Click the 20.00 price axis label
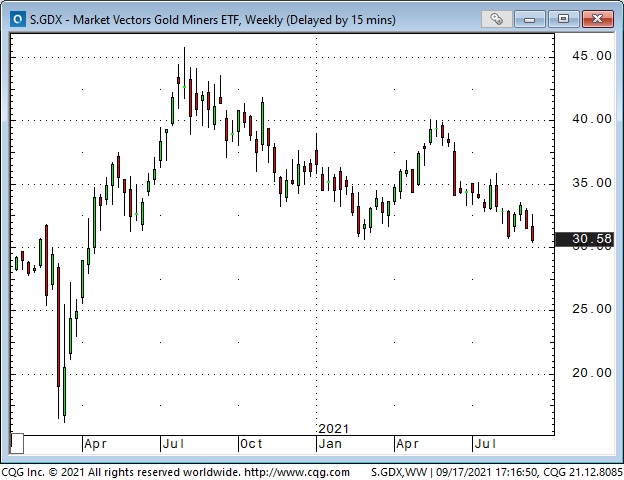 pyautogui.click(x=592, y=373)
